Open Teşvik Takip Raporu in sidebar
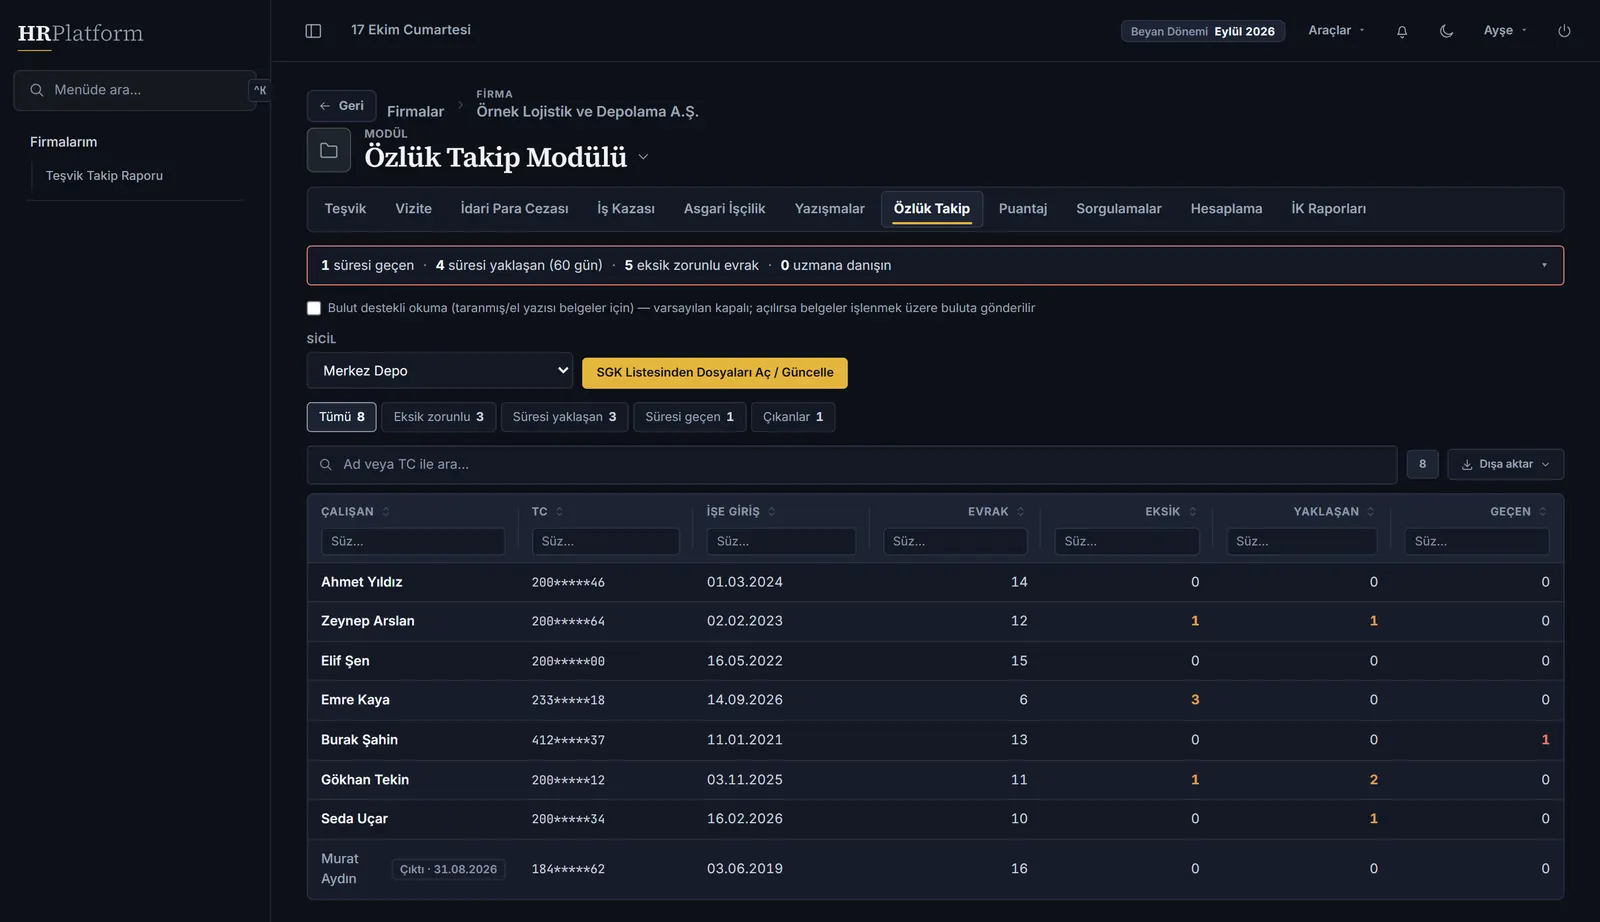Screen dimensions: 1600x922 pos(104,176)
